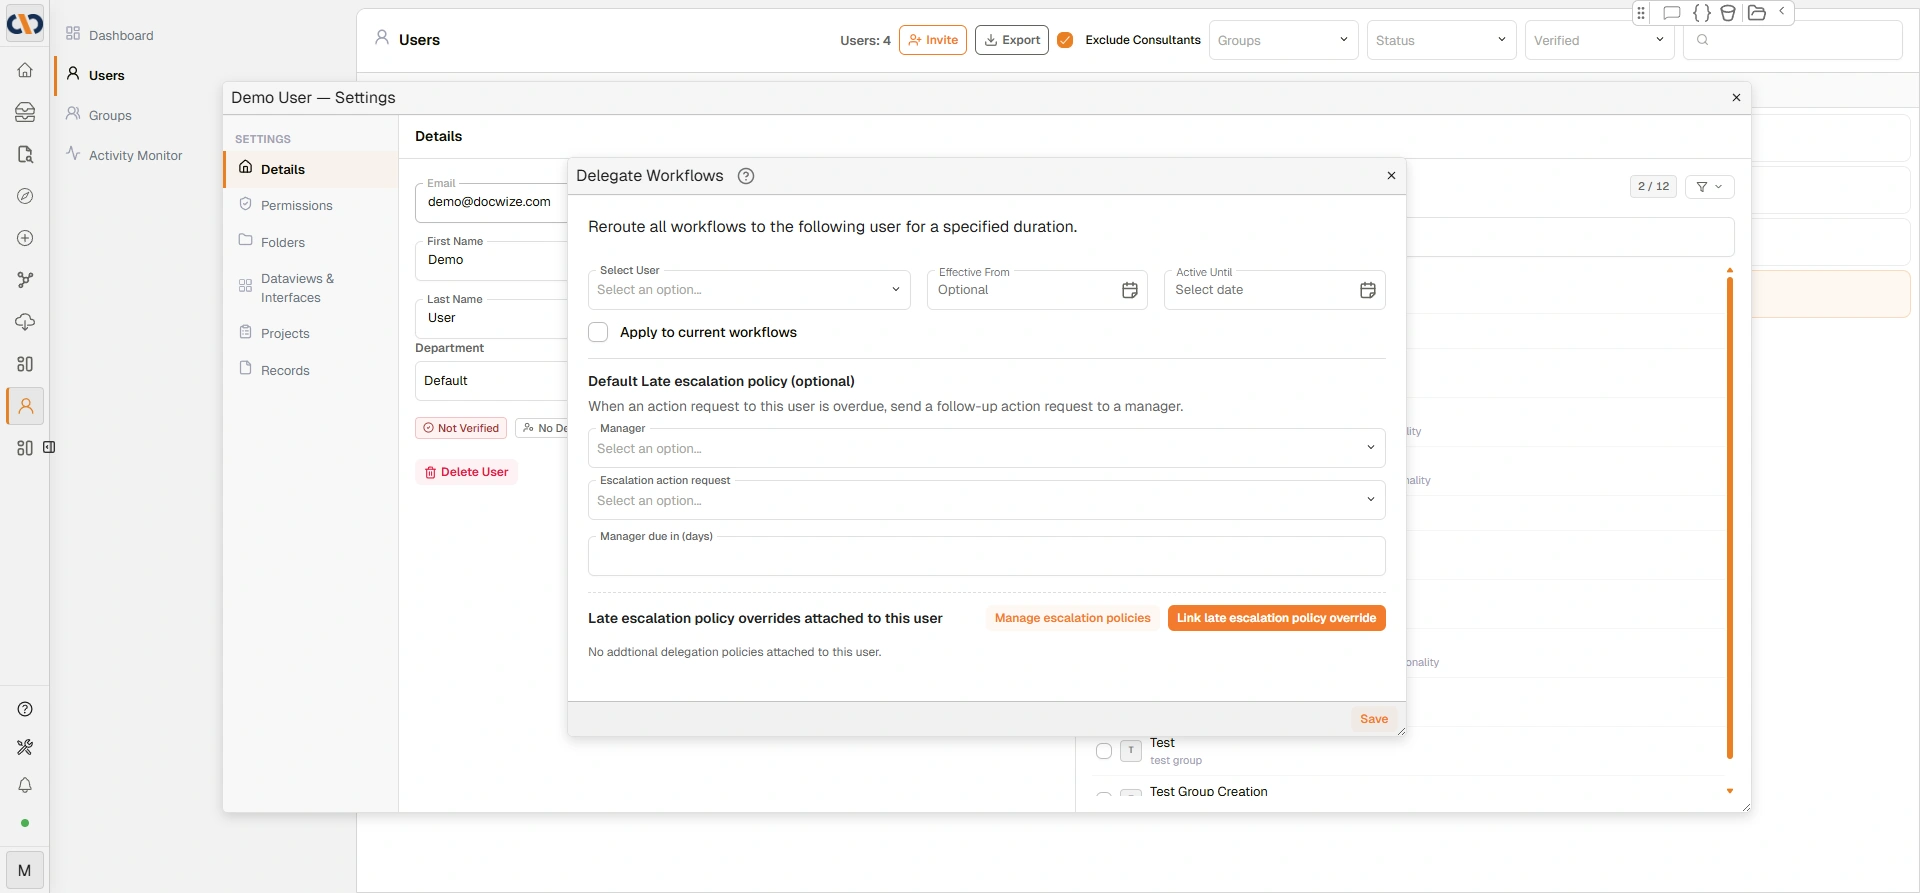Click the plus circle create icon

tap(25, 238)
